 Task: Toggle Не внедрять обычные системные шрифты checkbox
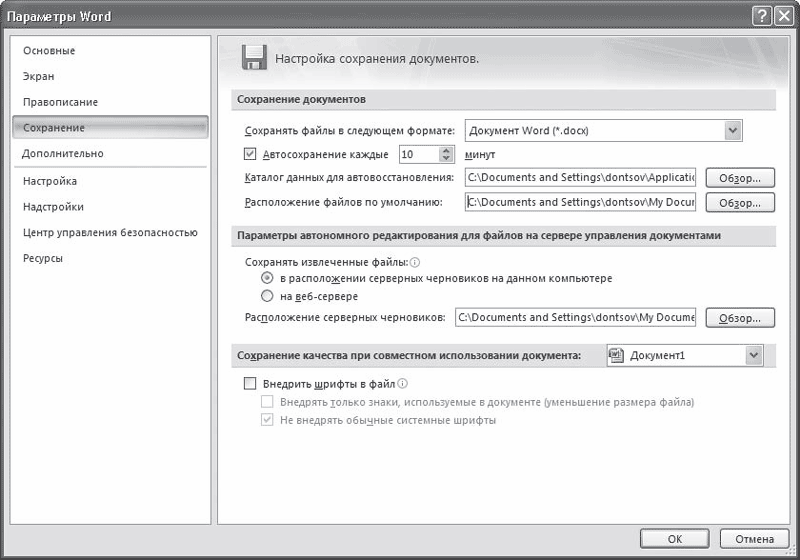click(267, 420)
